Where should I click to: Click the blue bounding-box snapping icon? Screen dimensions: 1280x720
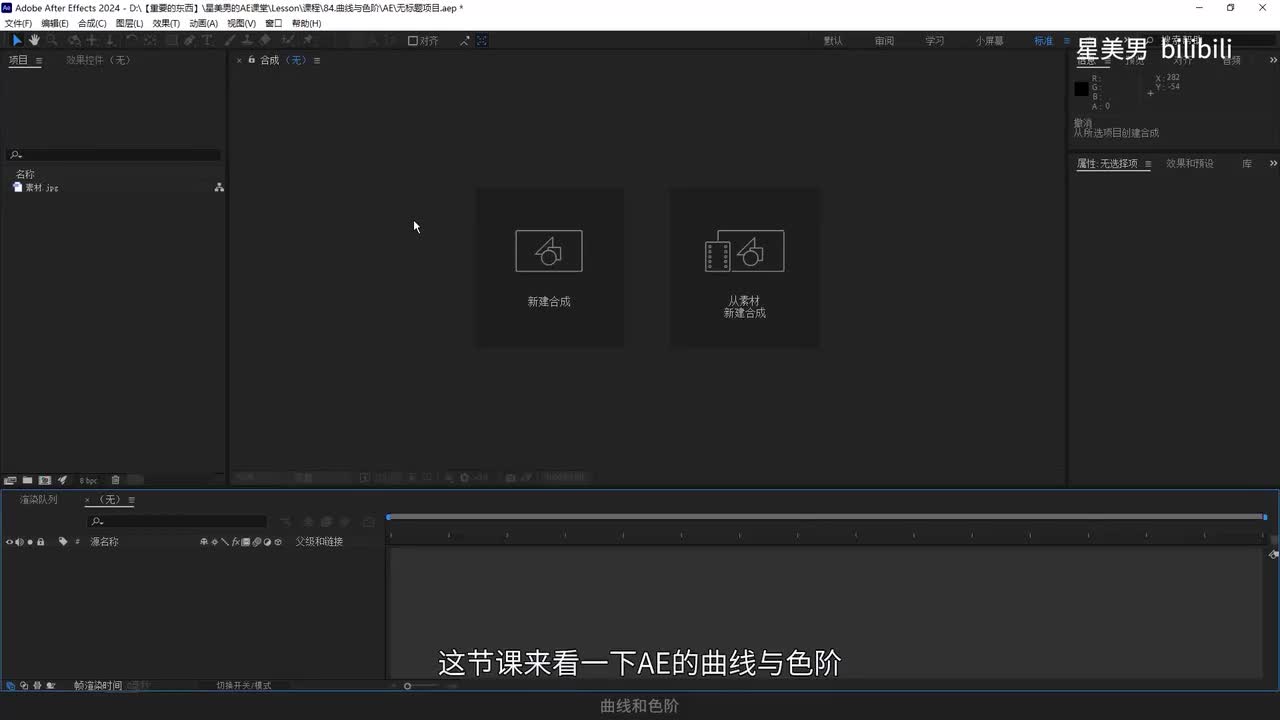coord(482,41)
